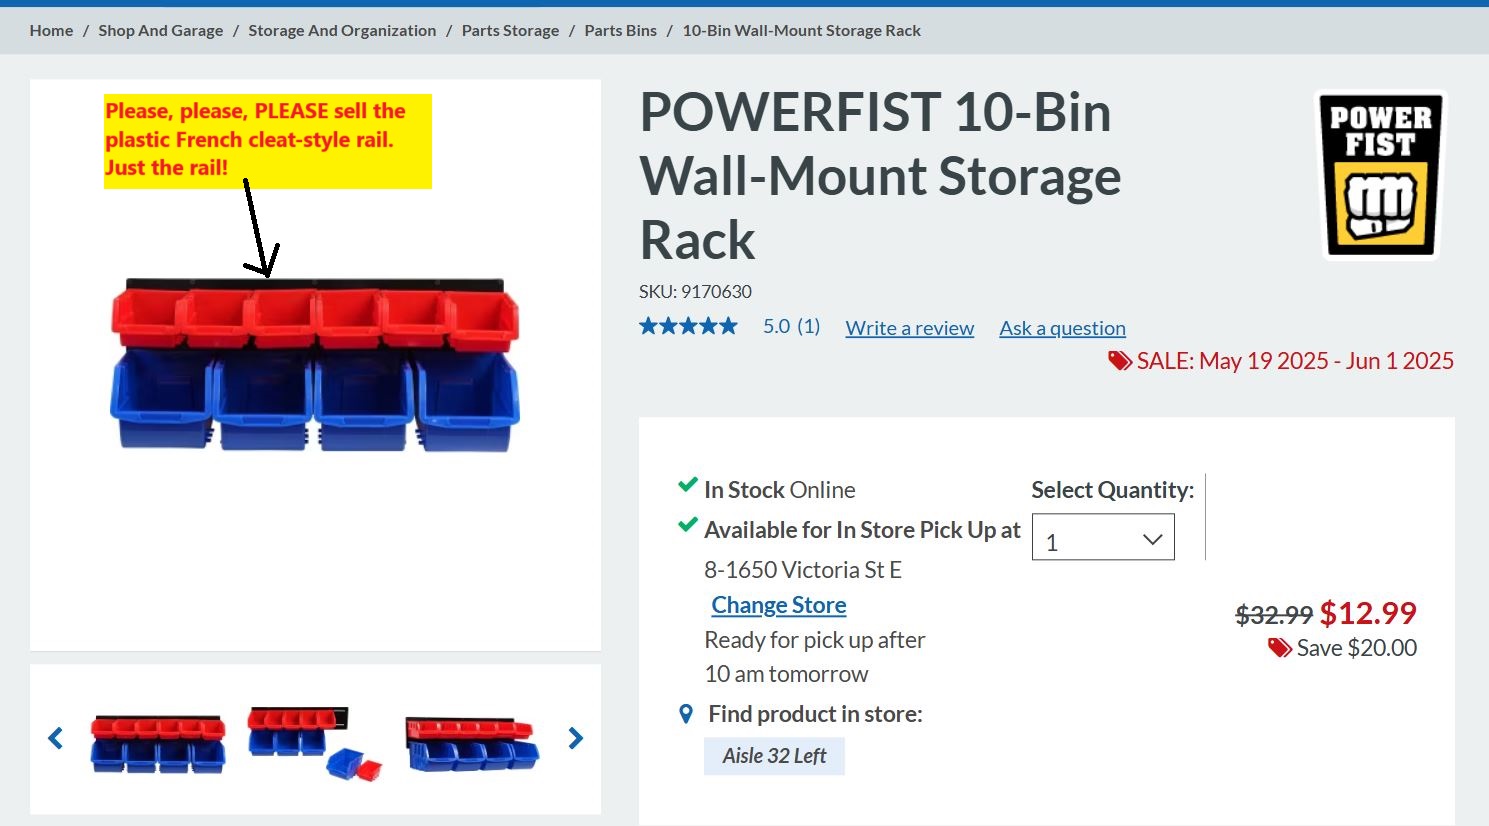
Task: Click the previous image arrow in carousel
Action: click(x=56, y=739)
